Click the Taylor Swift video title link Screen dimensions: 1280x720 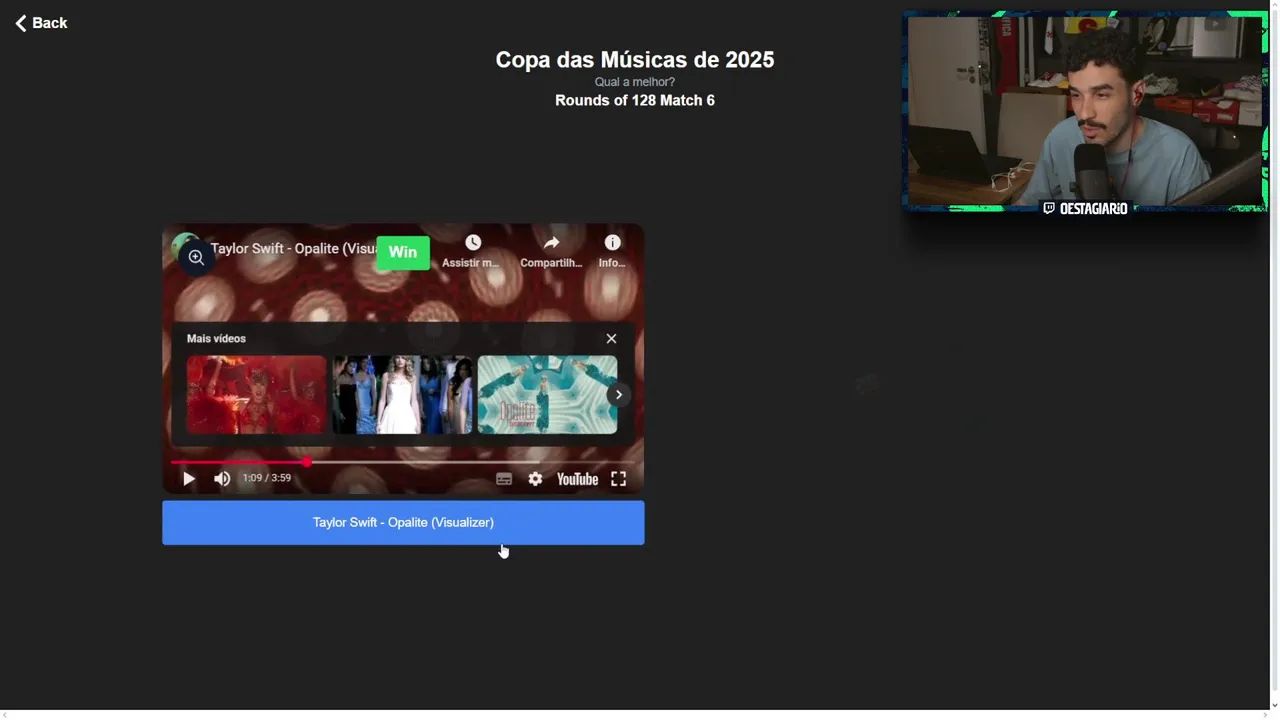click(293, 248)
